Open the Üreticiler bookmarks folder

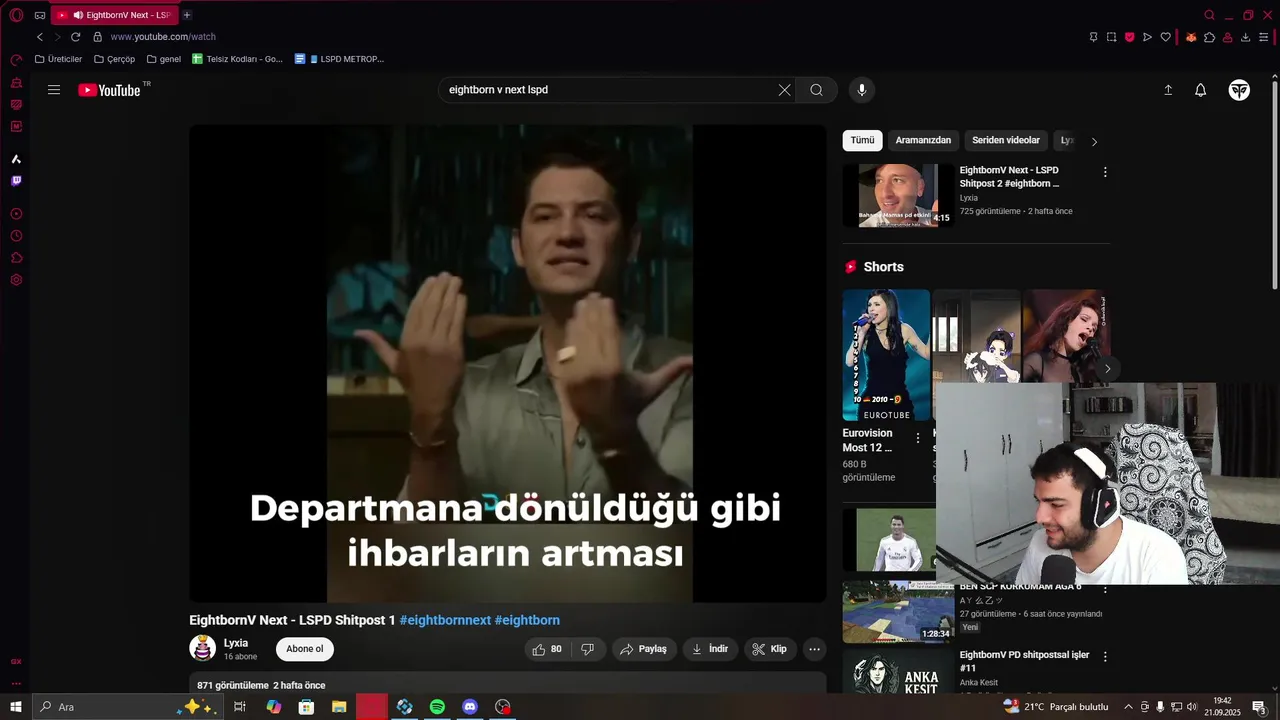point(59,59)
